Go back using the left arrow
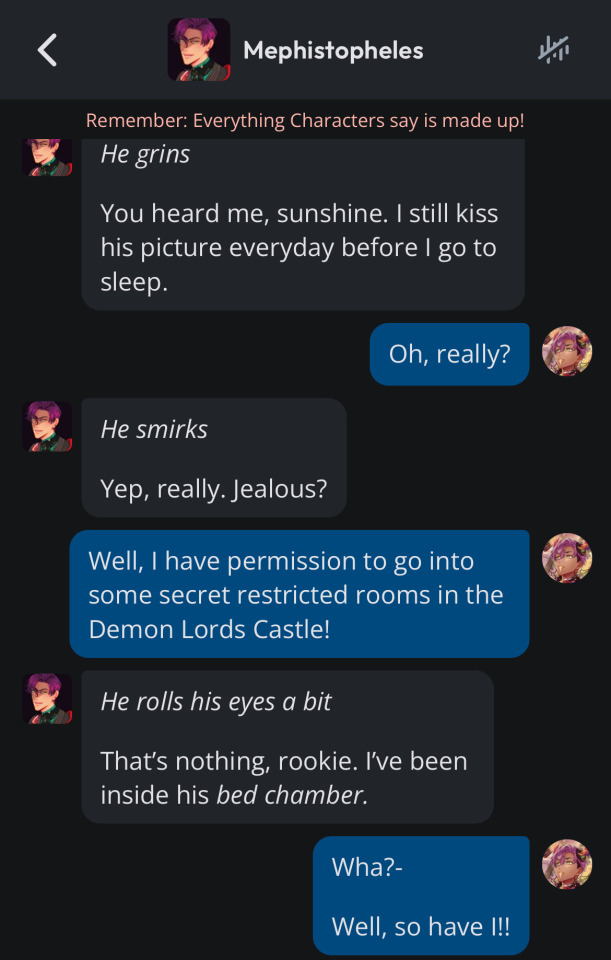This screenshot has height=960, width=611. [x=48, y=50]
